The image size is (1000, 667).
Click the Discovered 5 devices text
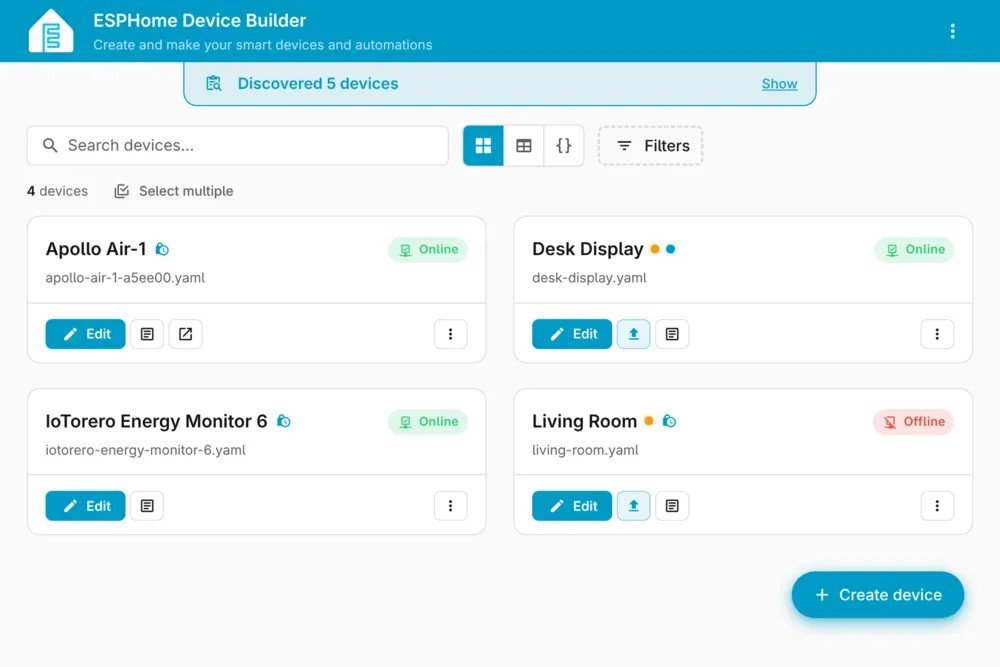pos(318,84)
